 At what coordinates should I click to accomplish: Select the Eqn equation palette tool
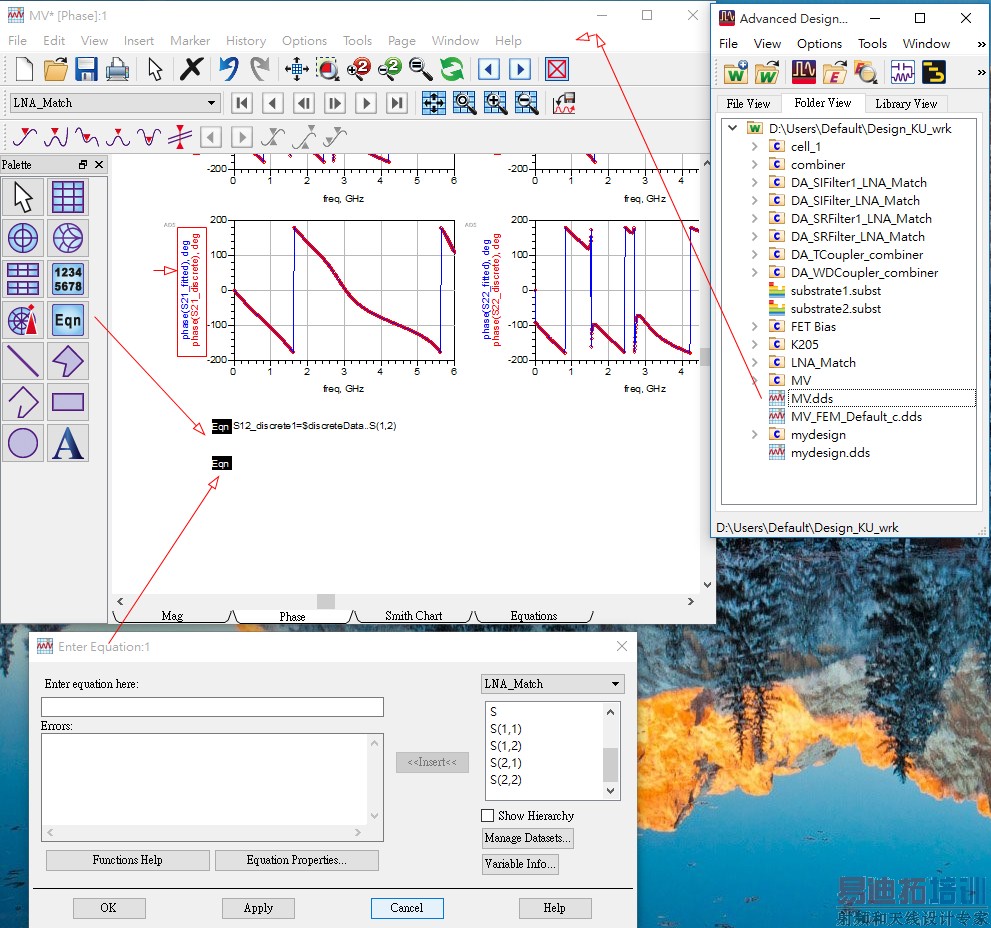click(67, 320)
